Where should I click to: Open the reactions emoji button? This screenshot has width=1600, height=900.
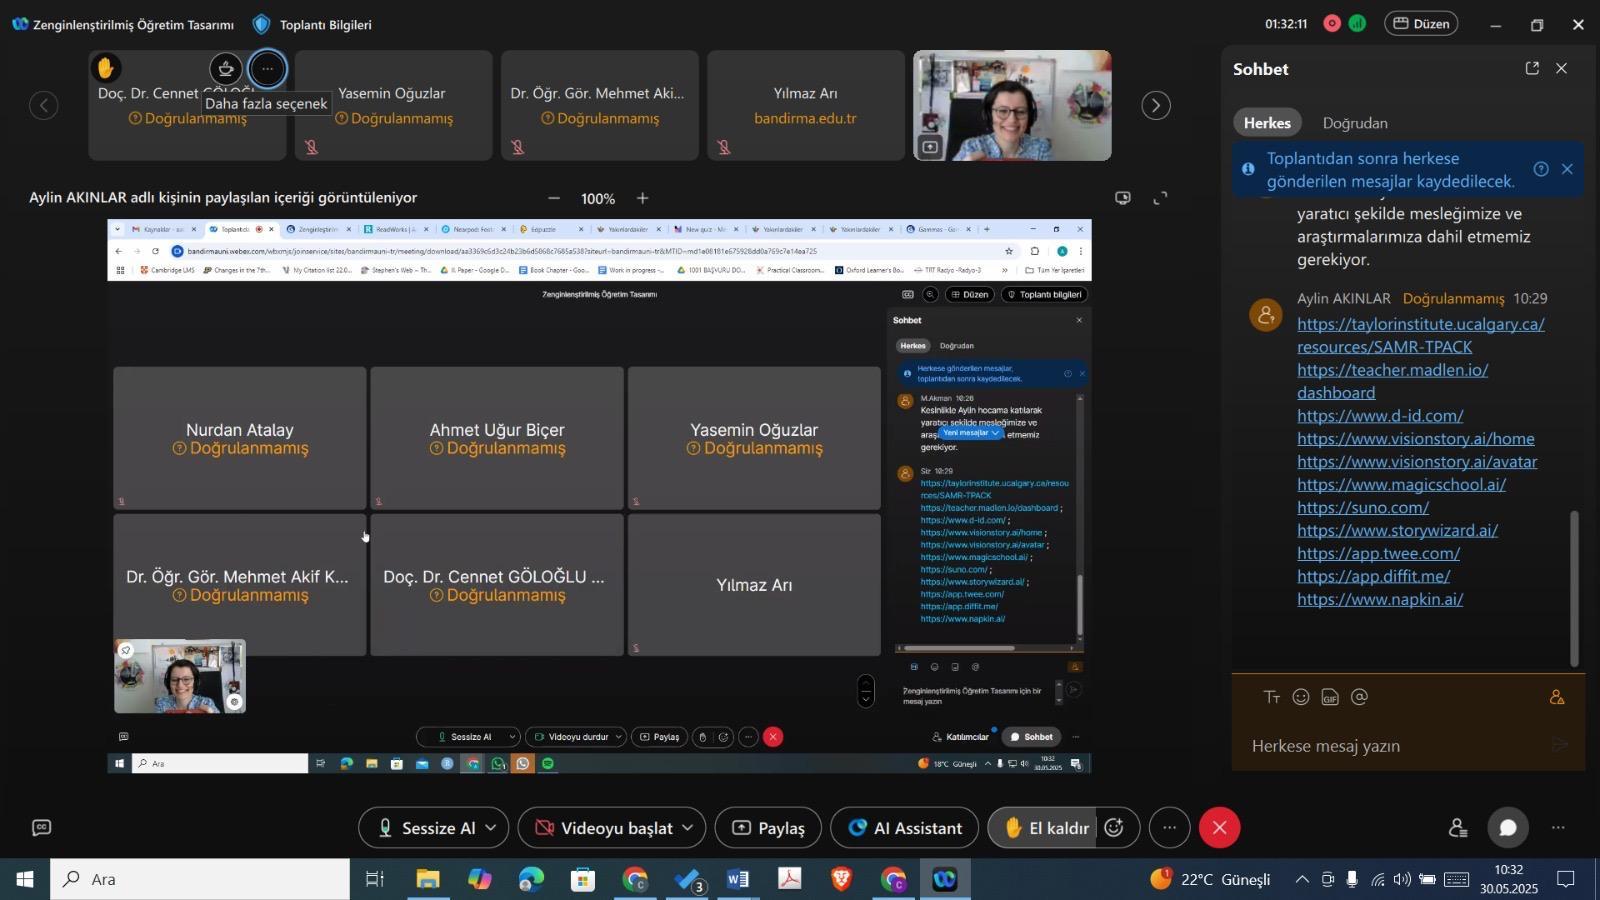coord(1114,828)
